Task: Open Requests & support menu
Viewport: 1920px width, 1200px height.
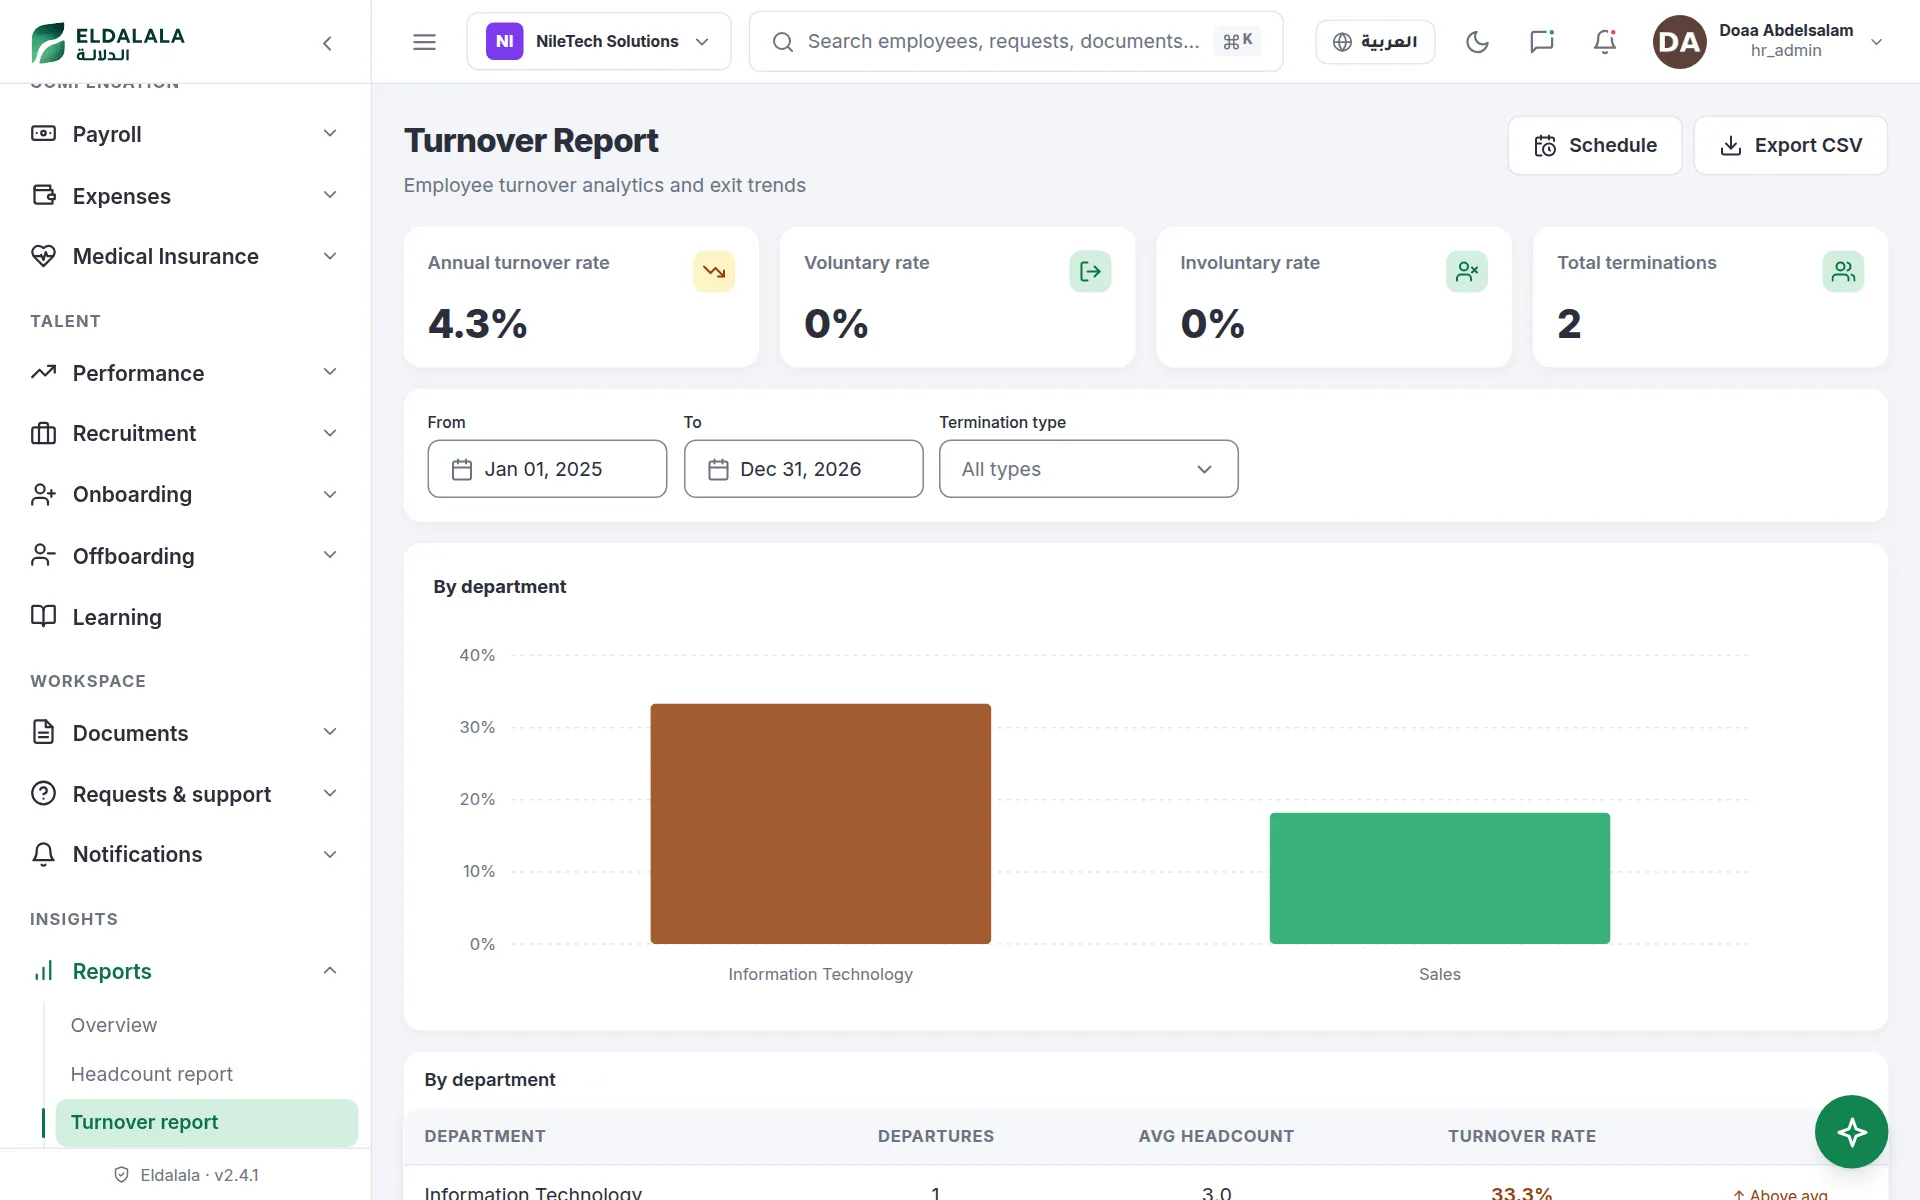Action: 185,794
